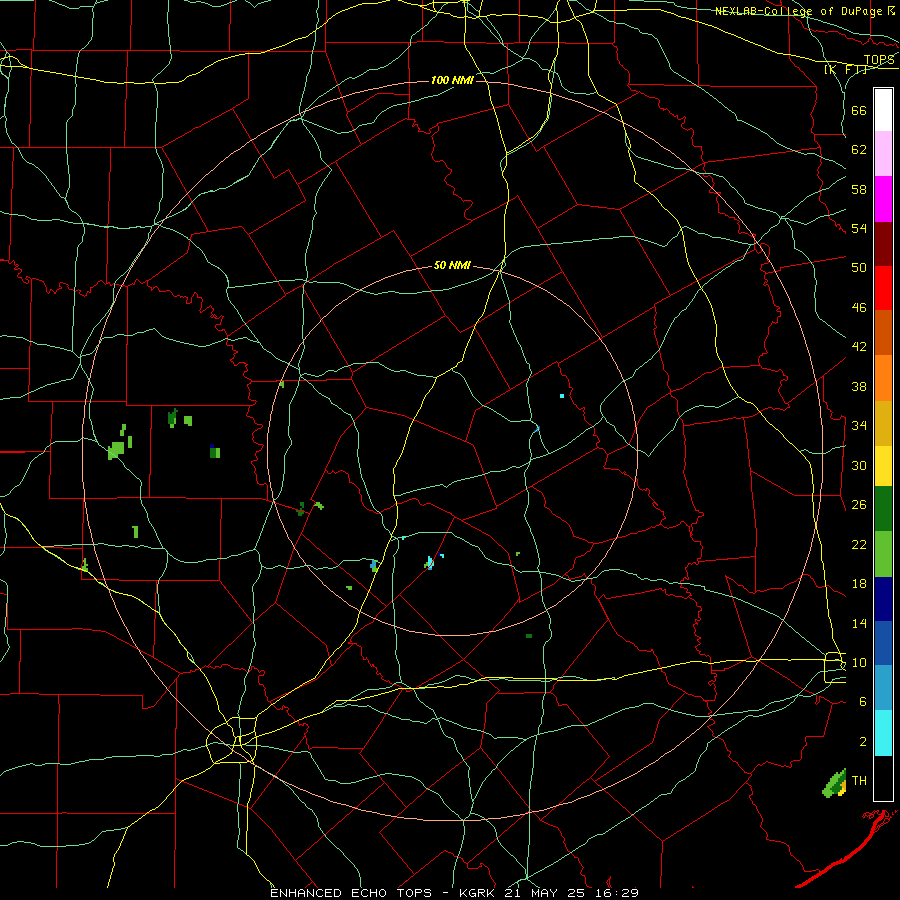
Task: Click the yellow highway loop at lower left
Action: [232, 740]
